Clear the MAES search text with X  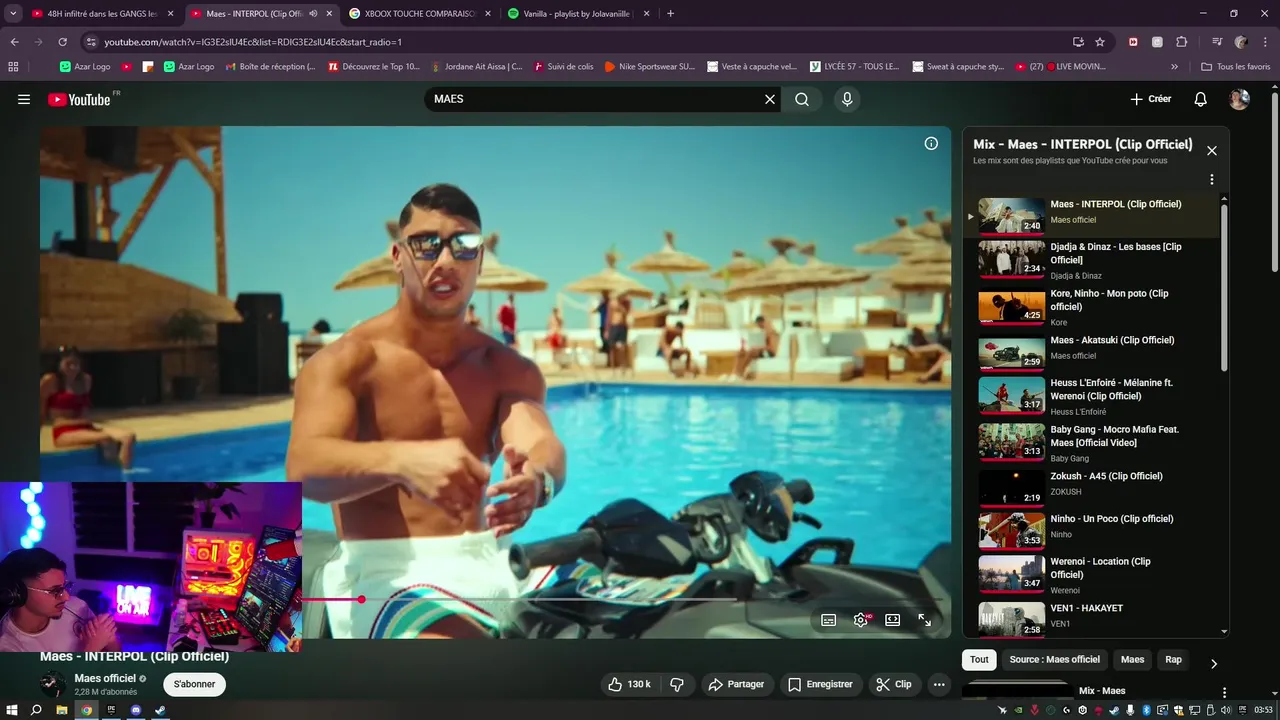[770, 99]
